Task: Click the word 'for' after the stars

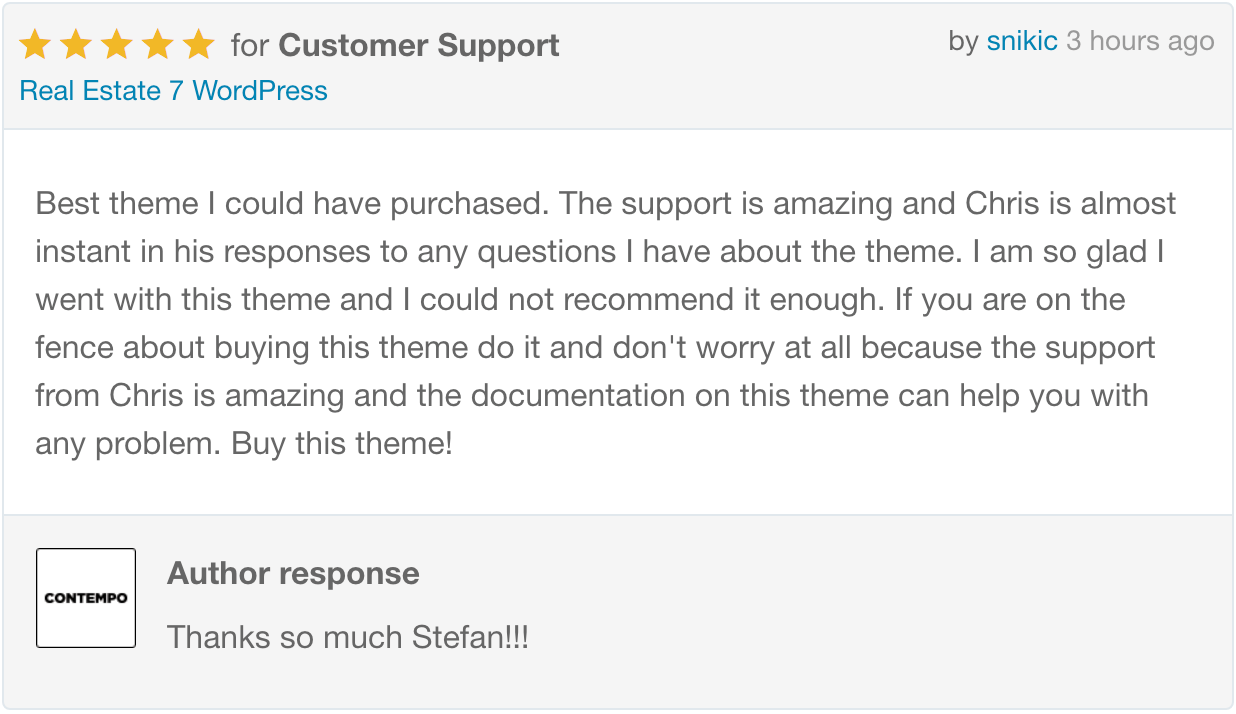Action: click(x=250, y=45)
